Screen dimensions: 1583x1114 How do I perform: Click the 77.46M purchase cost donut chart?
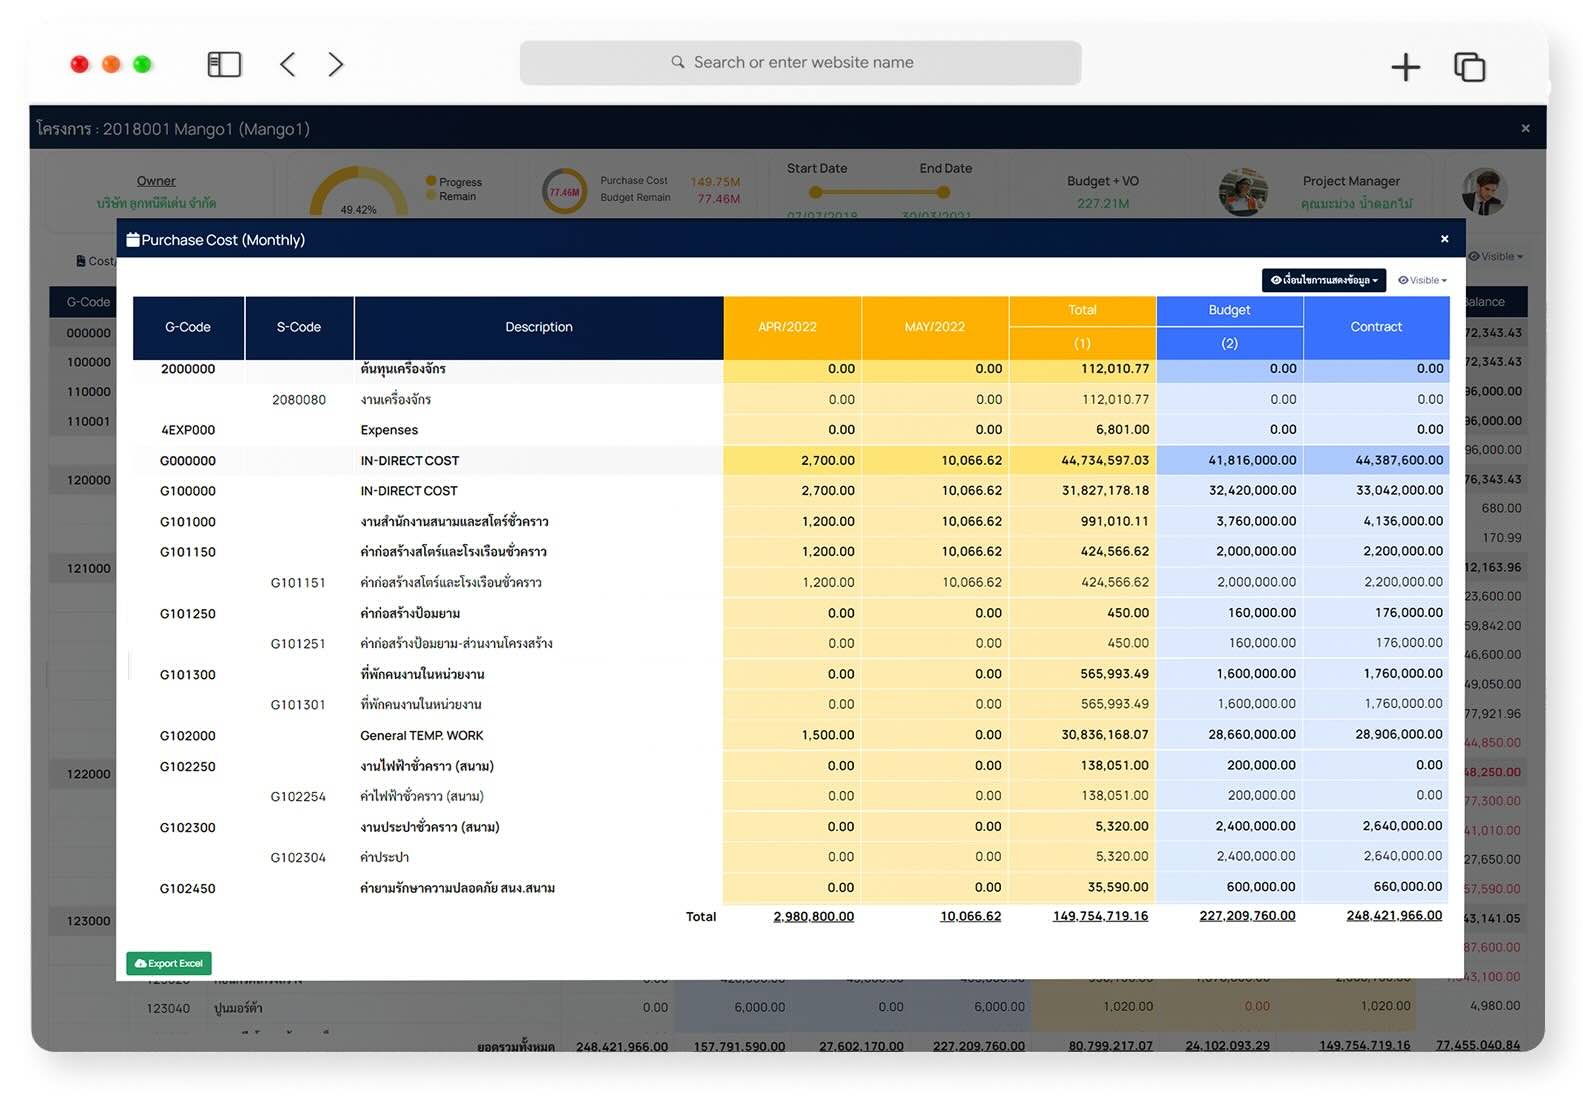pos(564,191)
